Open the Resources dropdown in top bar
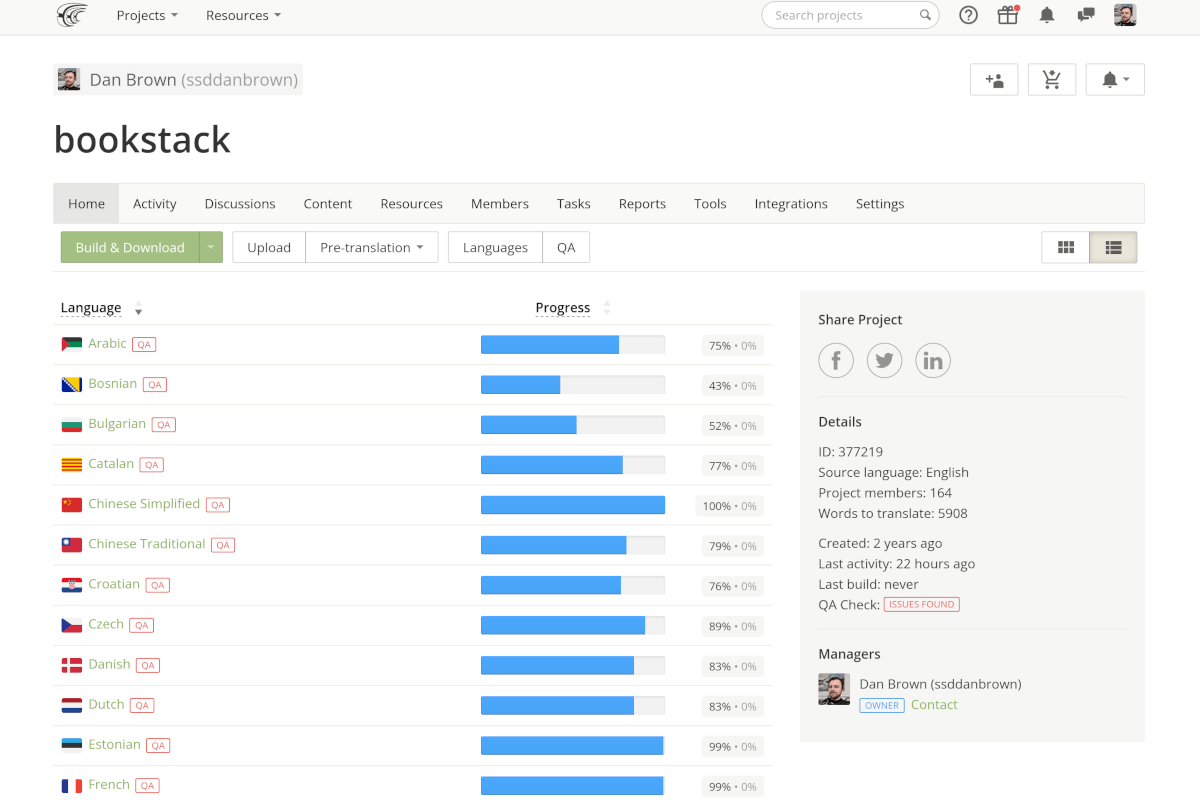 pyautogui.click(x=243, y=15)
